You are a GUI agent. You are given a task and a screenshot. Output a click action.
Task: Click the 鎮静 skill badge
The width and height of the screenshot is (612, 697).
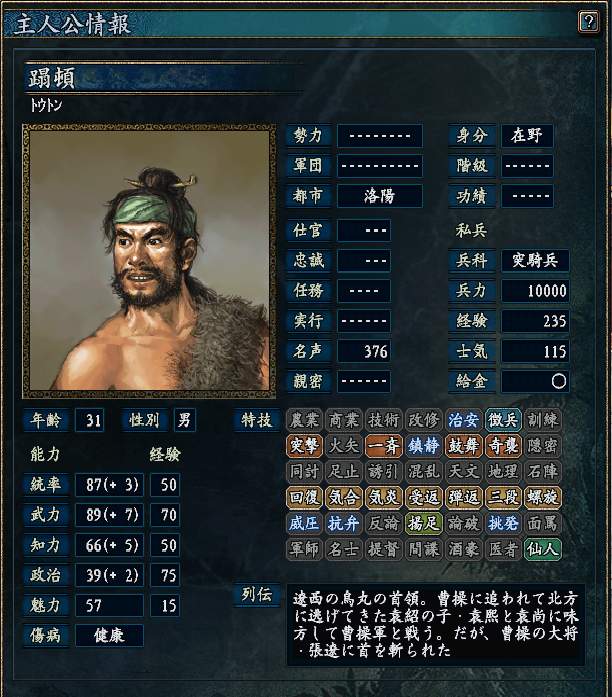[x=424, y=445]
